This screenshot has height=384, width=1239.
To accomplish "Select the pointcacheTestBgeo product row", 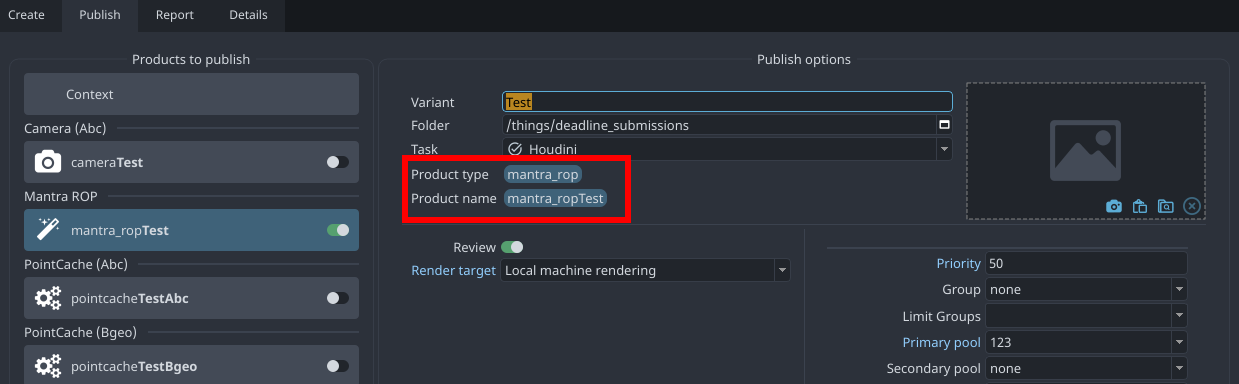I will tap(191, 366).
